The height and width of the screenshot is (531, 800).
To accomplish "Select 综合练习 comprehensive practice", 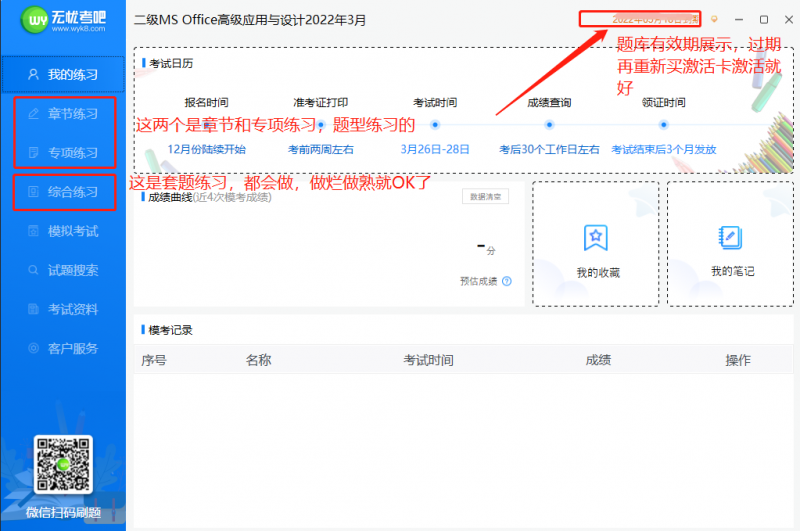I will point(63,192).
